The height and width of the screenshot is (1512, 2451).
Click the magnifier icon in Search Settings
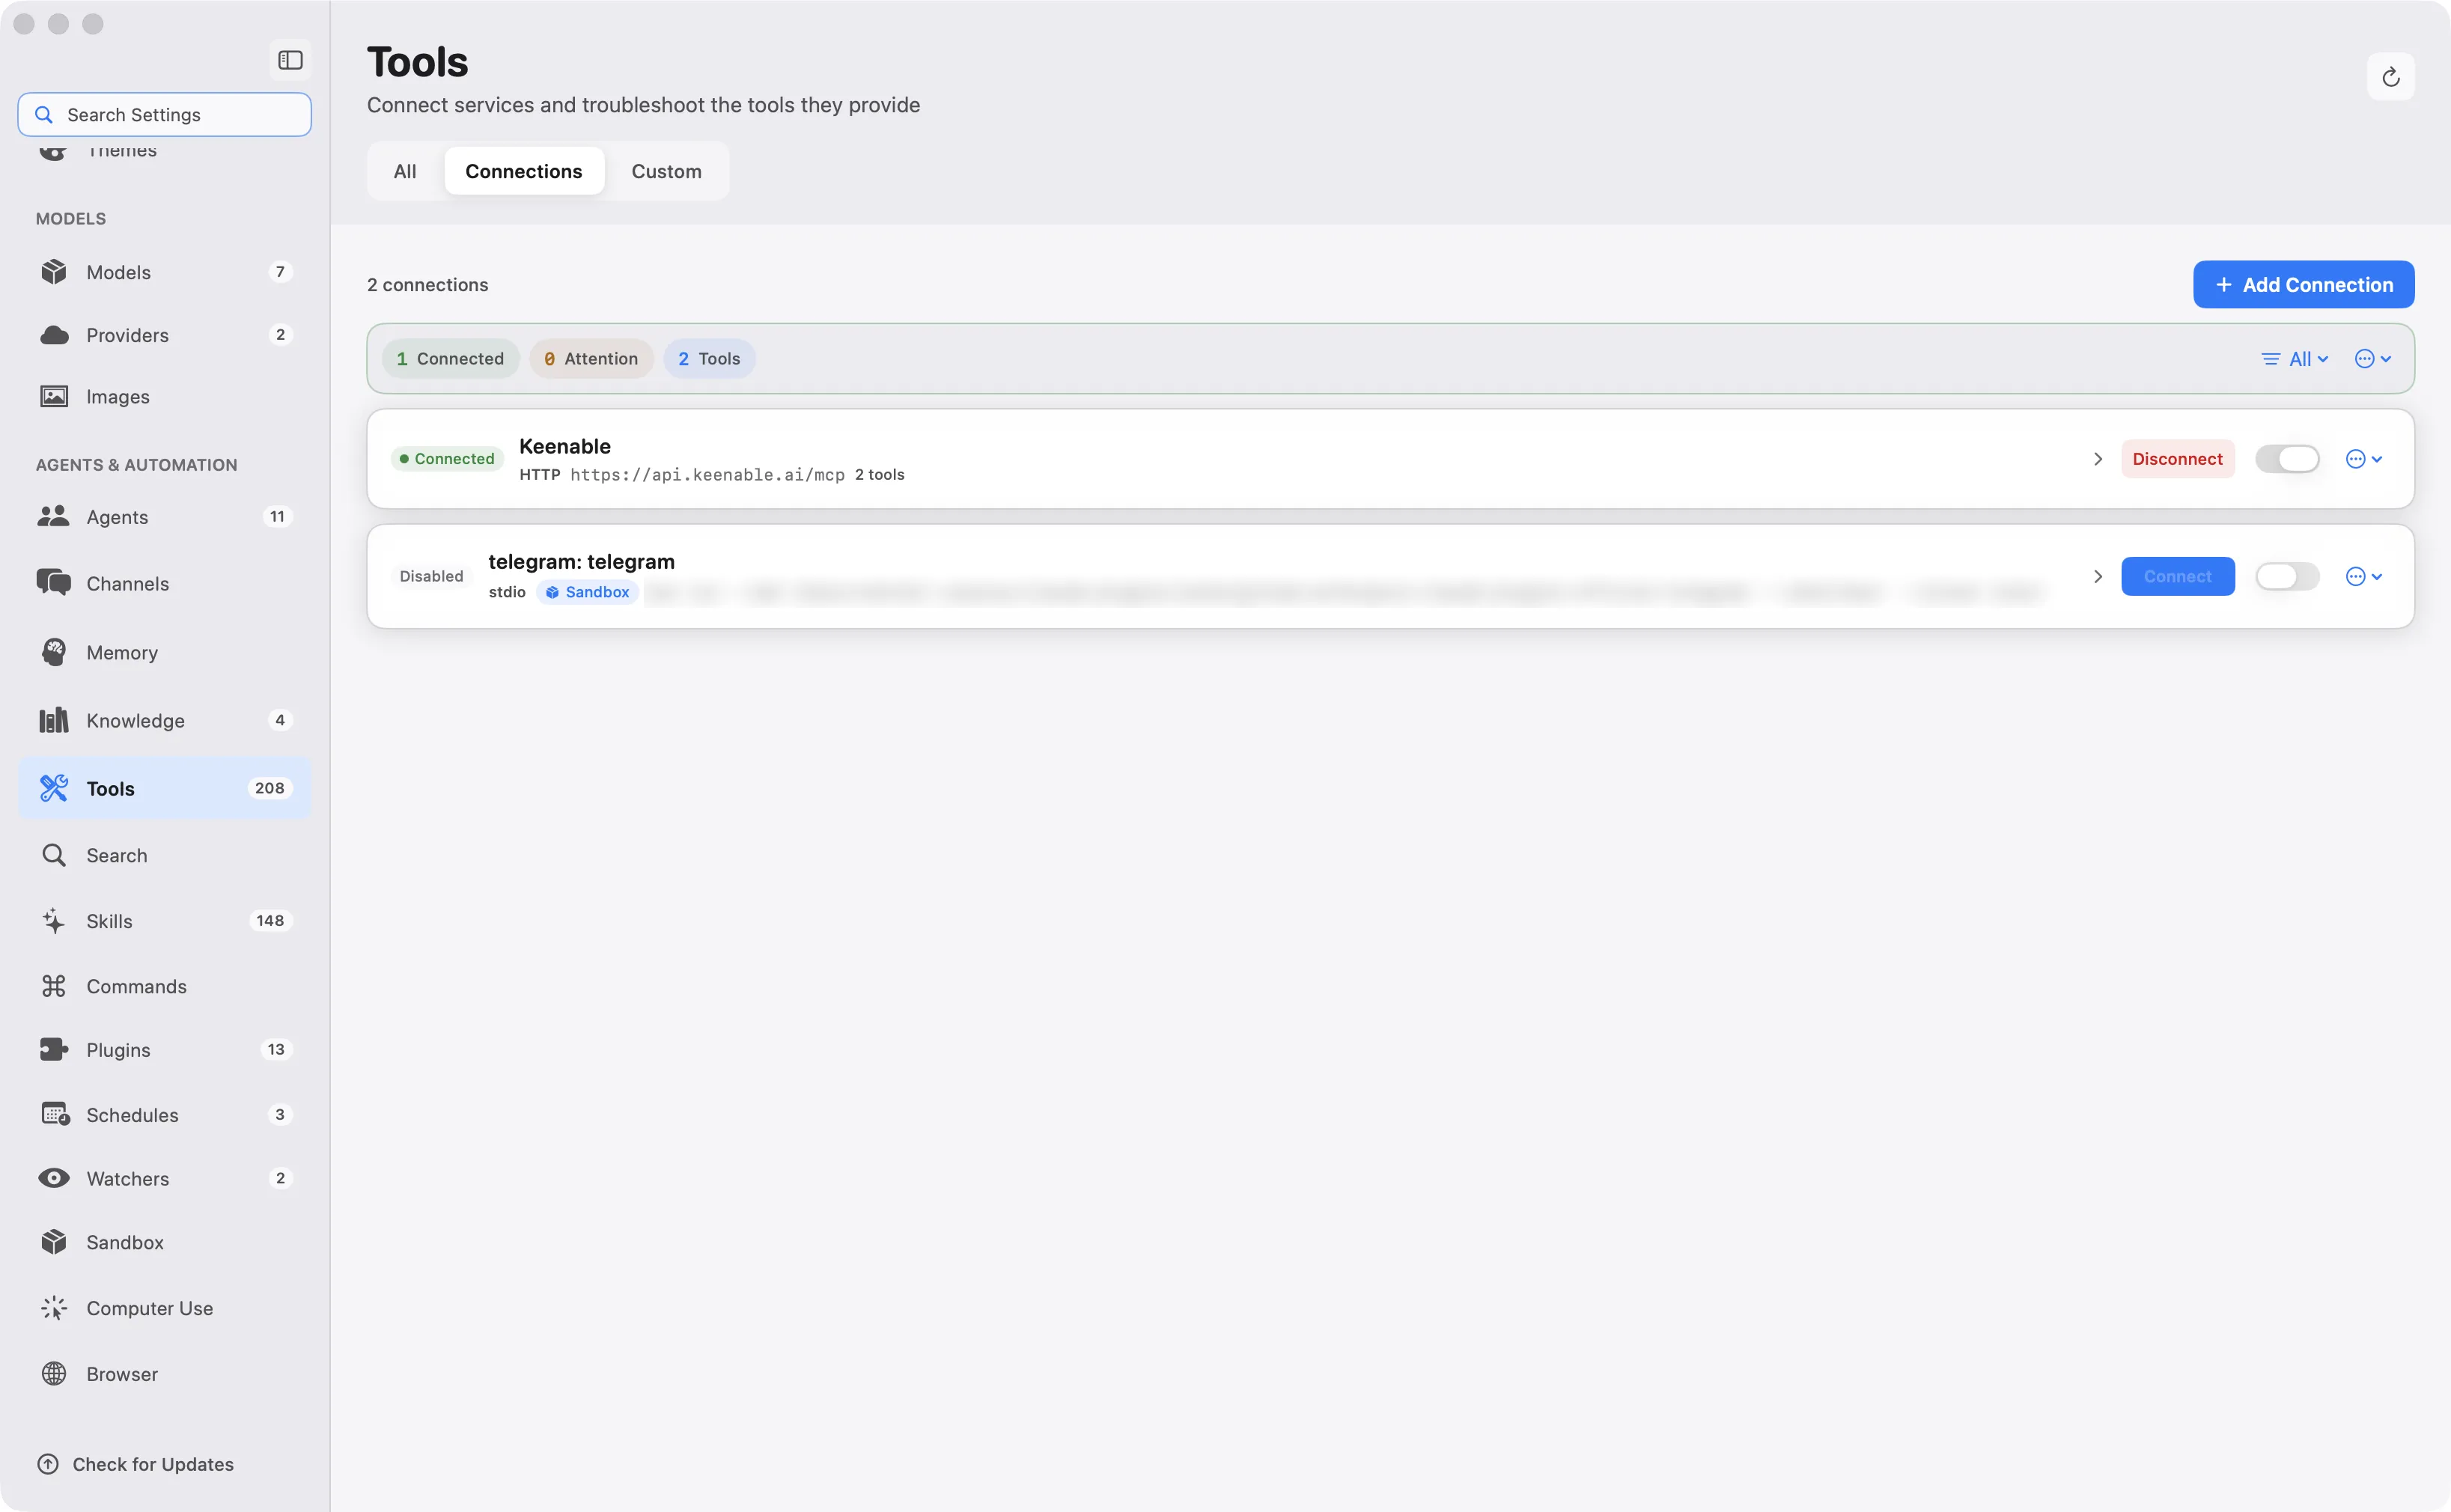pyautogui.click(x=44, y=115)
